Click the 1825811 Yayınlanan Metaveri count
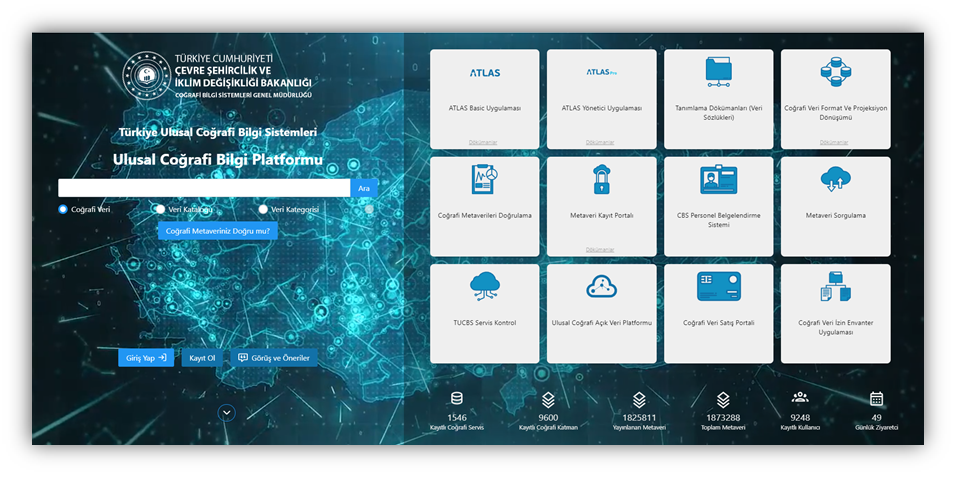This screenshot has width=956, height=477. (x=639, y=418)
